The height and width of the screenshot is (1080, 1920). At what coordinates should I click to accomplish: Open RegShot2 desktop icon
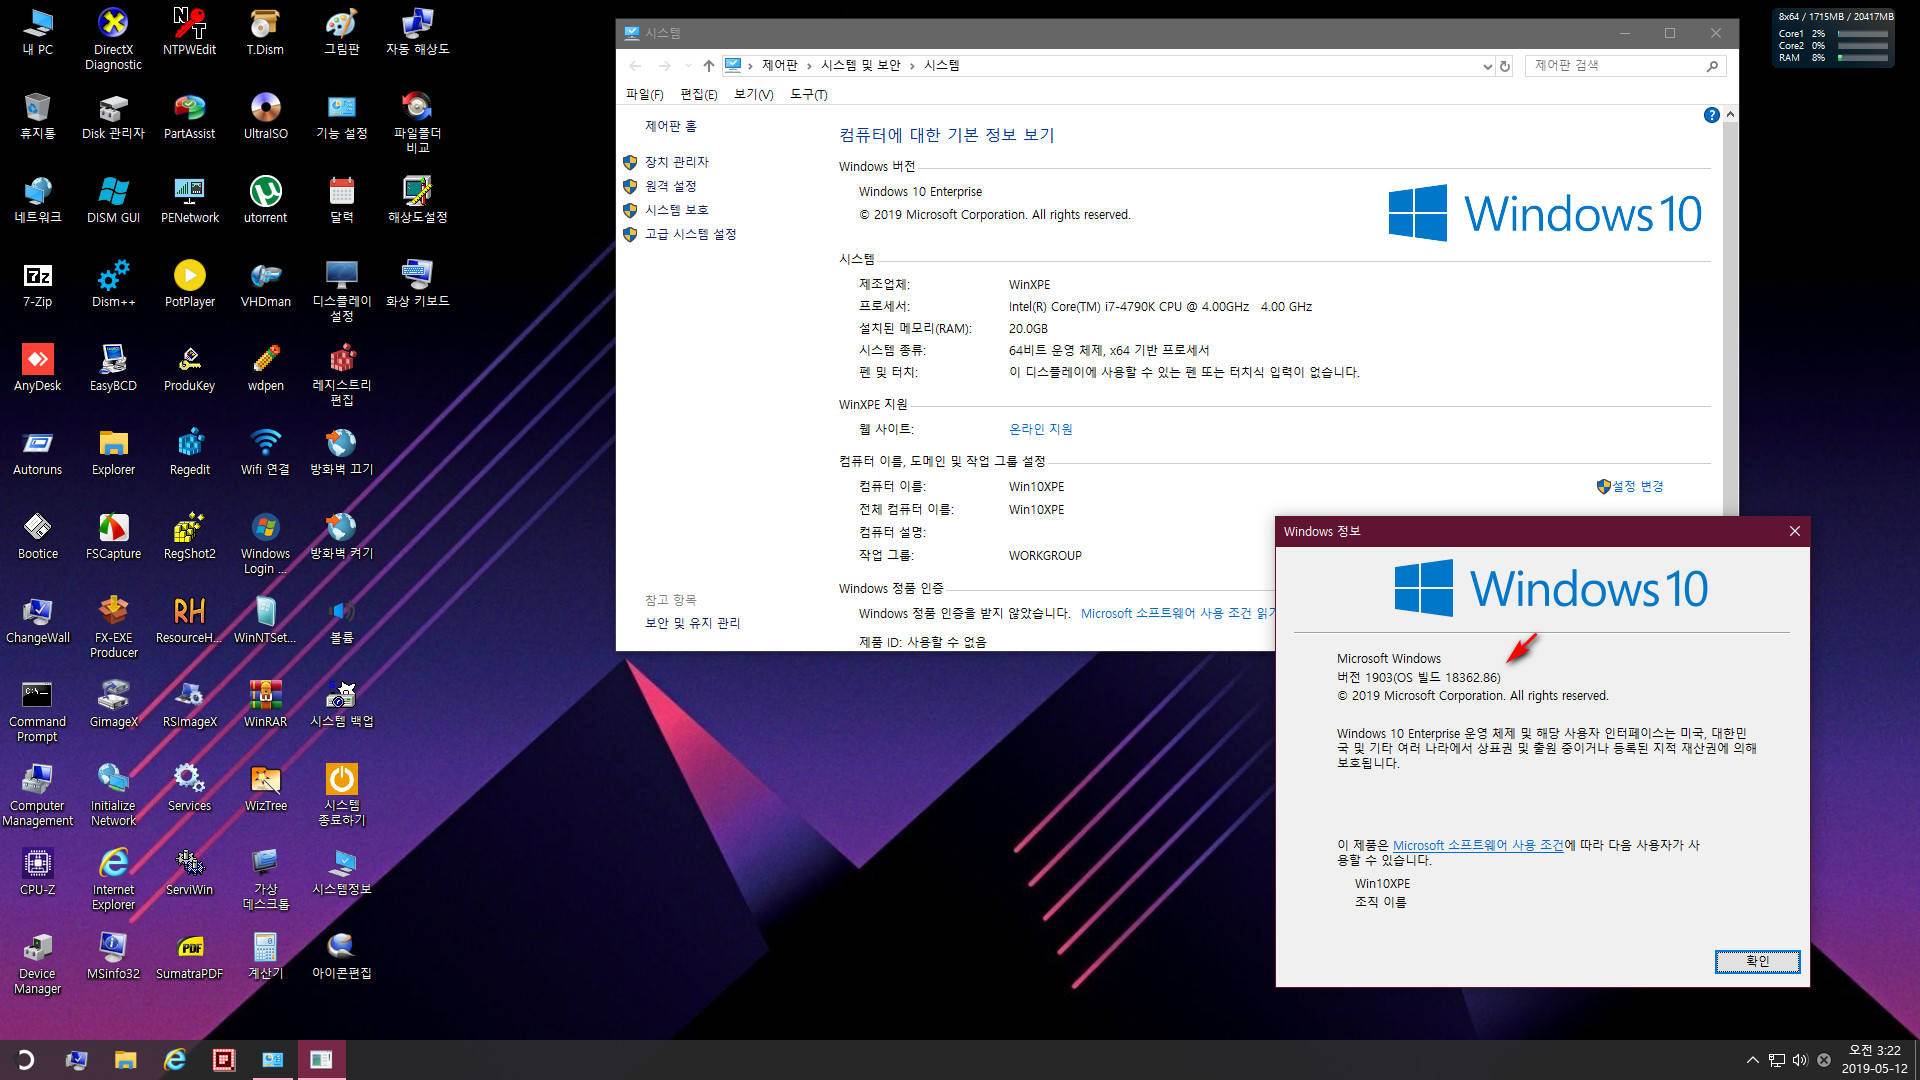point(189,536)
